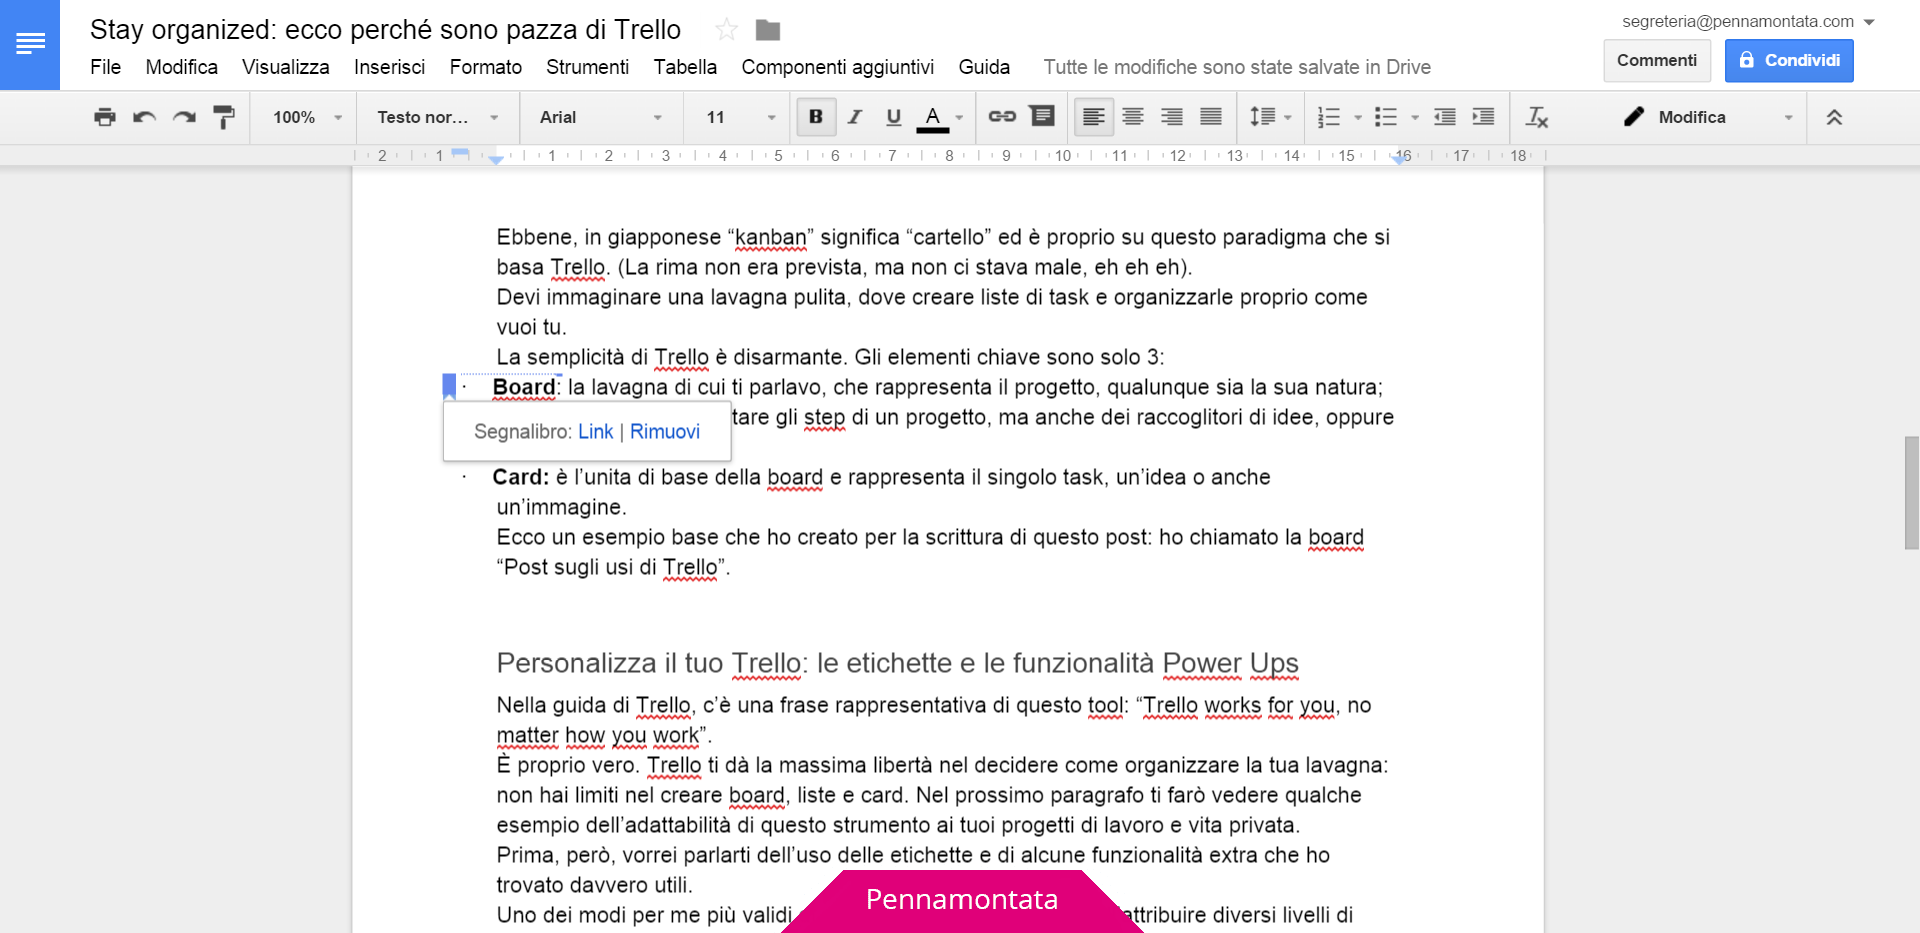Undo the last change
The height and width of the screenshot is (933, 1920).
pos(144,117)
